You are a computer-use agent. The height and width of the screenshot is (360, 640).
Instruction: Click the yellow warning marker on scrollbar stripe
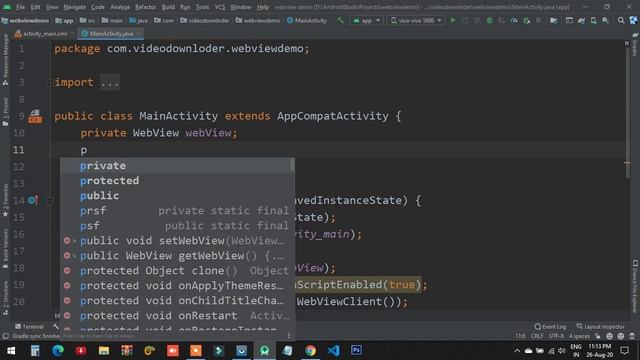tap(627, 163)
